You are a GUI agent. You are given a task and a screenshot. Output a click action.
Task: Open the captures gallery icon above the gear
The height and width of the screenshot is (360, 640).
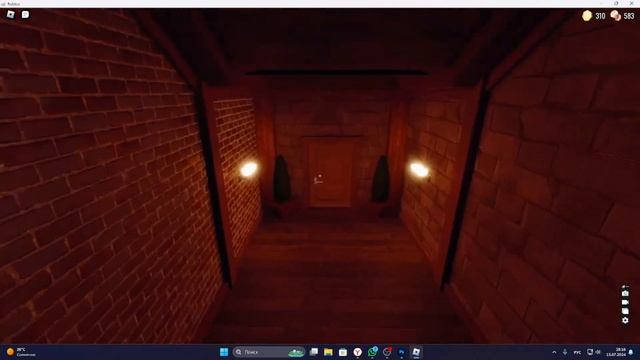[x=625, y=311]
